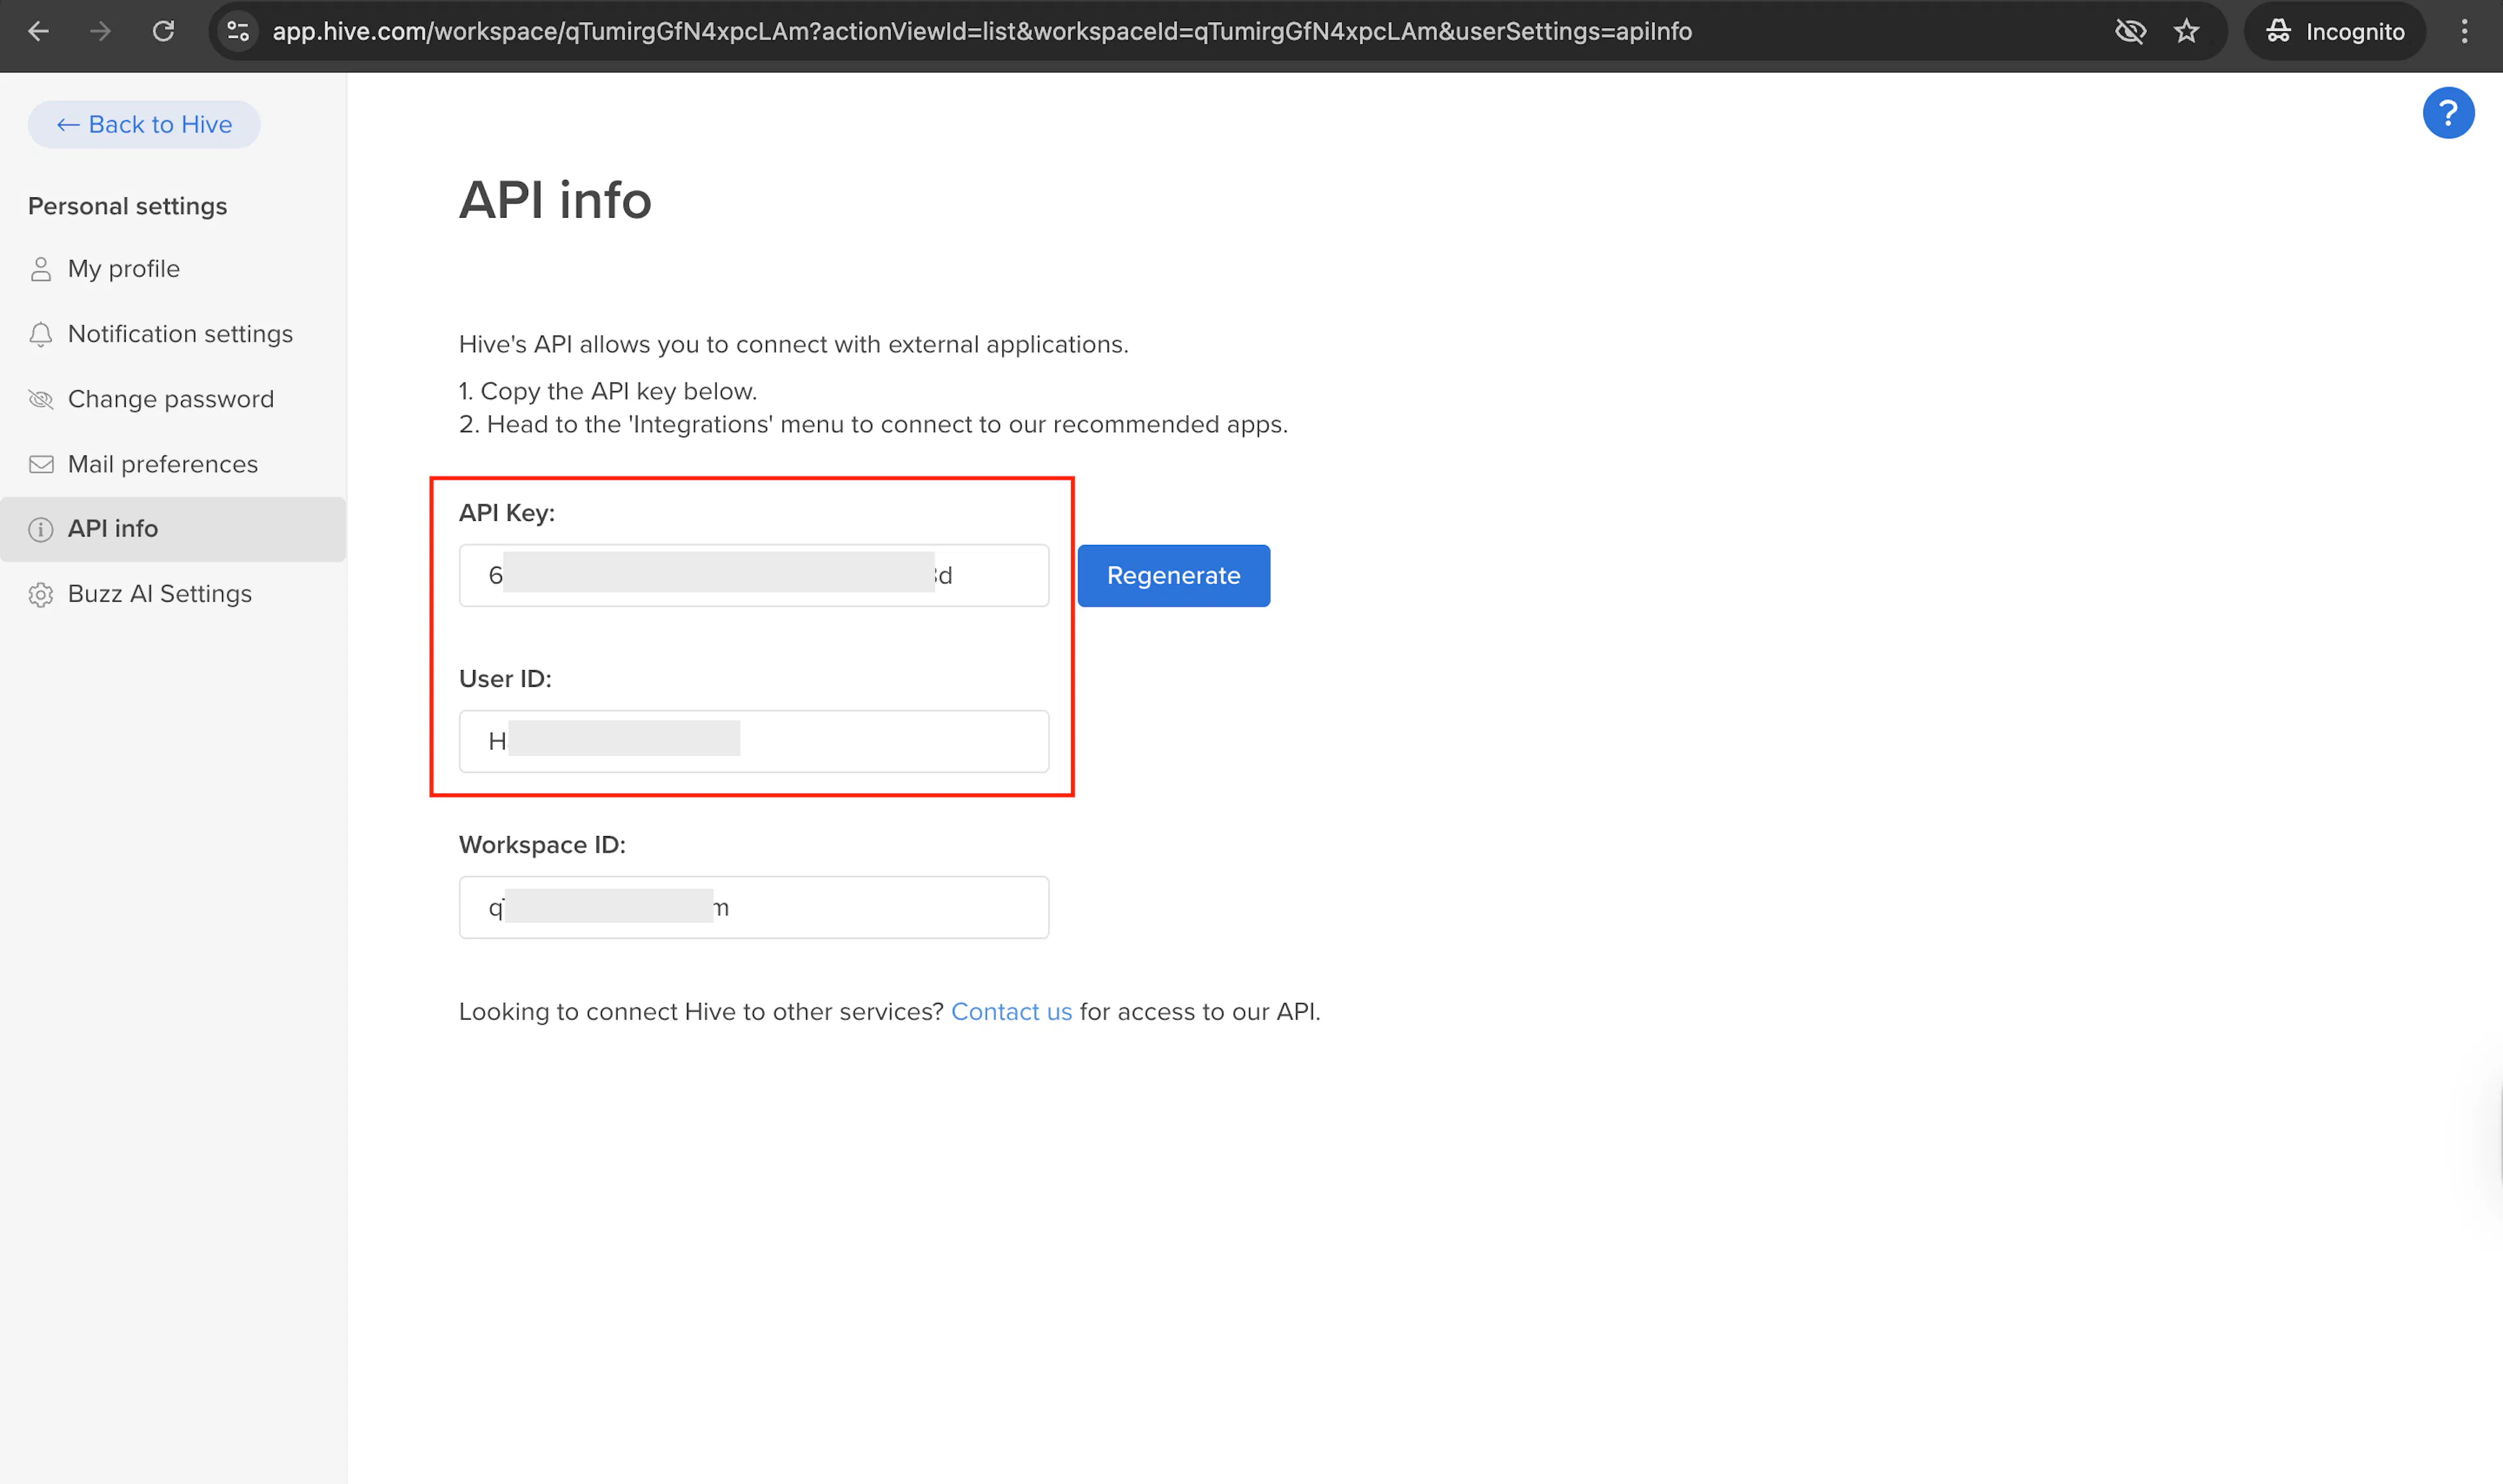Viewport: 2503px width, 1484px height.
Task: Click the browser back arrow icon
Action: point(38,31)
